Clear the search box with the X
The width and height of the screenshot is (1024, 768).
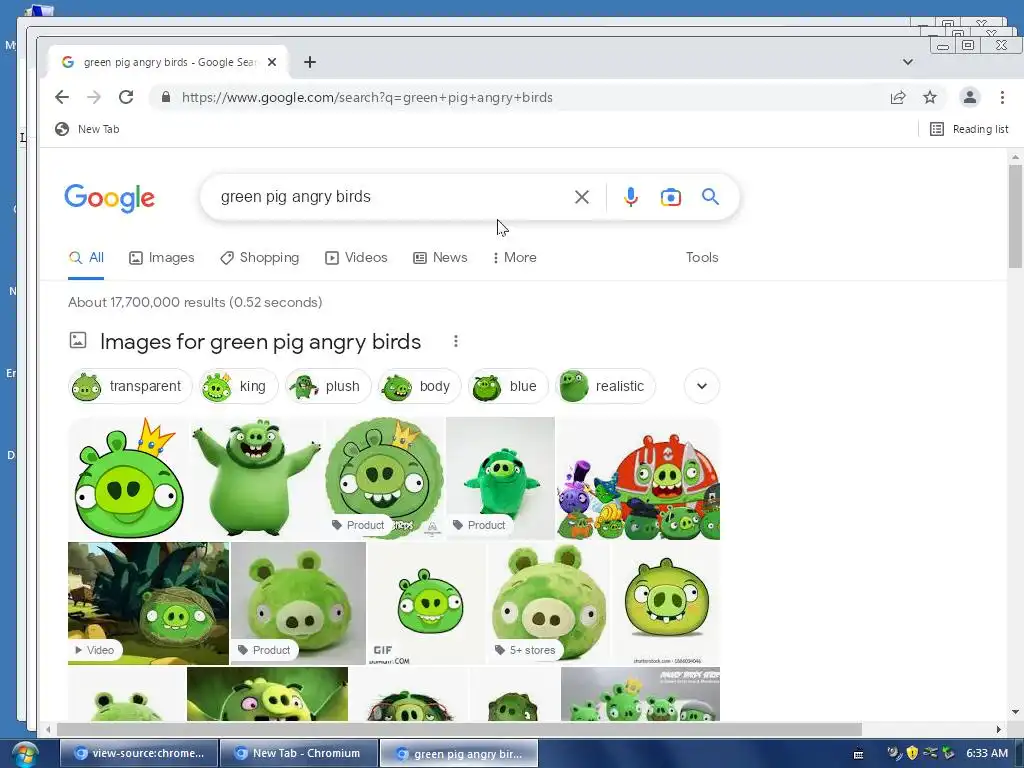pyautogui.click(x=581, y=197)
